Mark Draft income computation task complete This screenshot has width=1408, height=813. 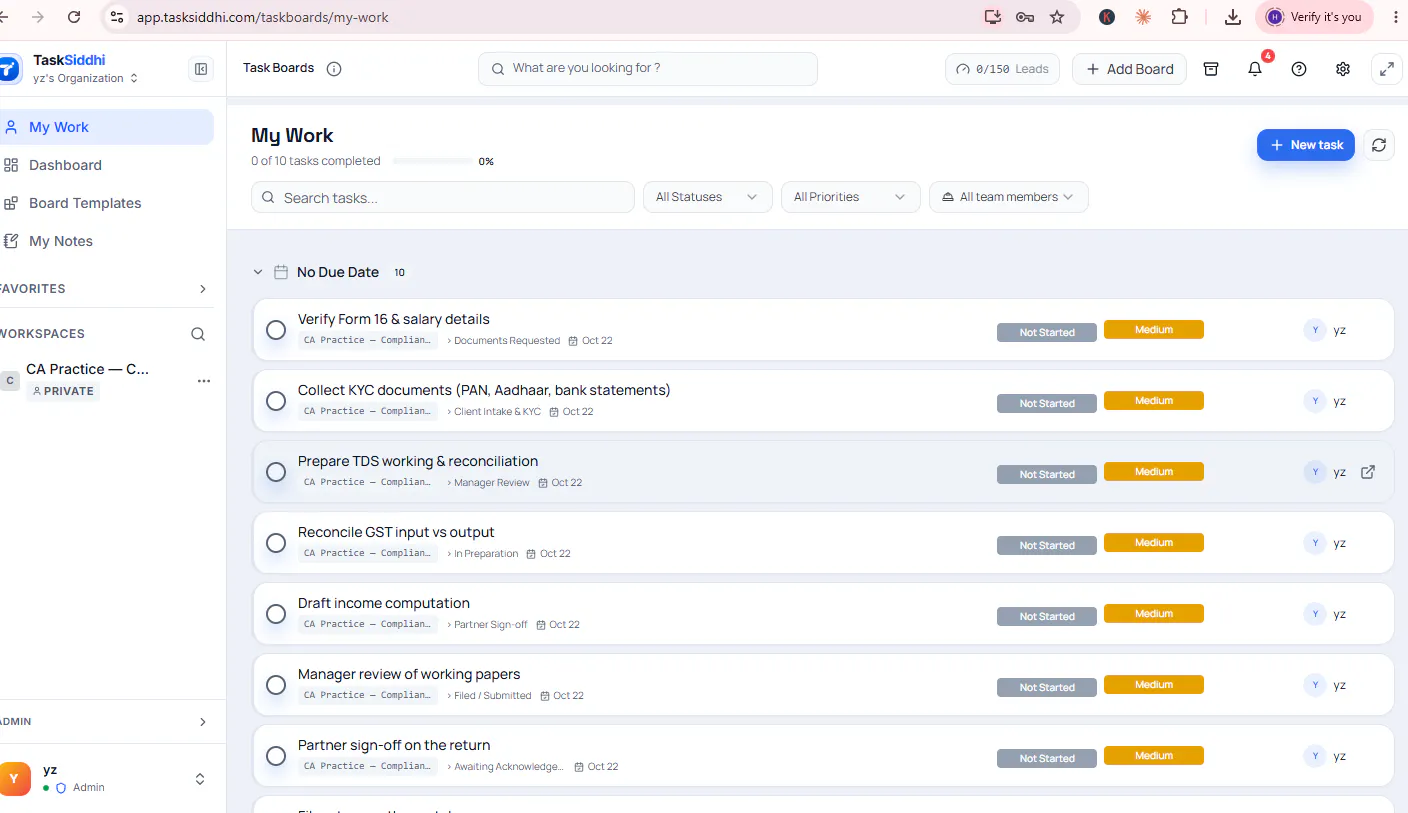point(276,614)
